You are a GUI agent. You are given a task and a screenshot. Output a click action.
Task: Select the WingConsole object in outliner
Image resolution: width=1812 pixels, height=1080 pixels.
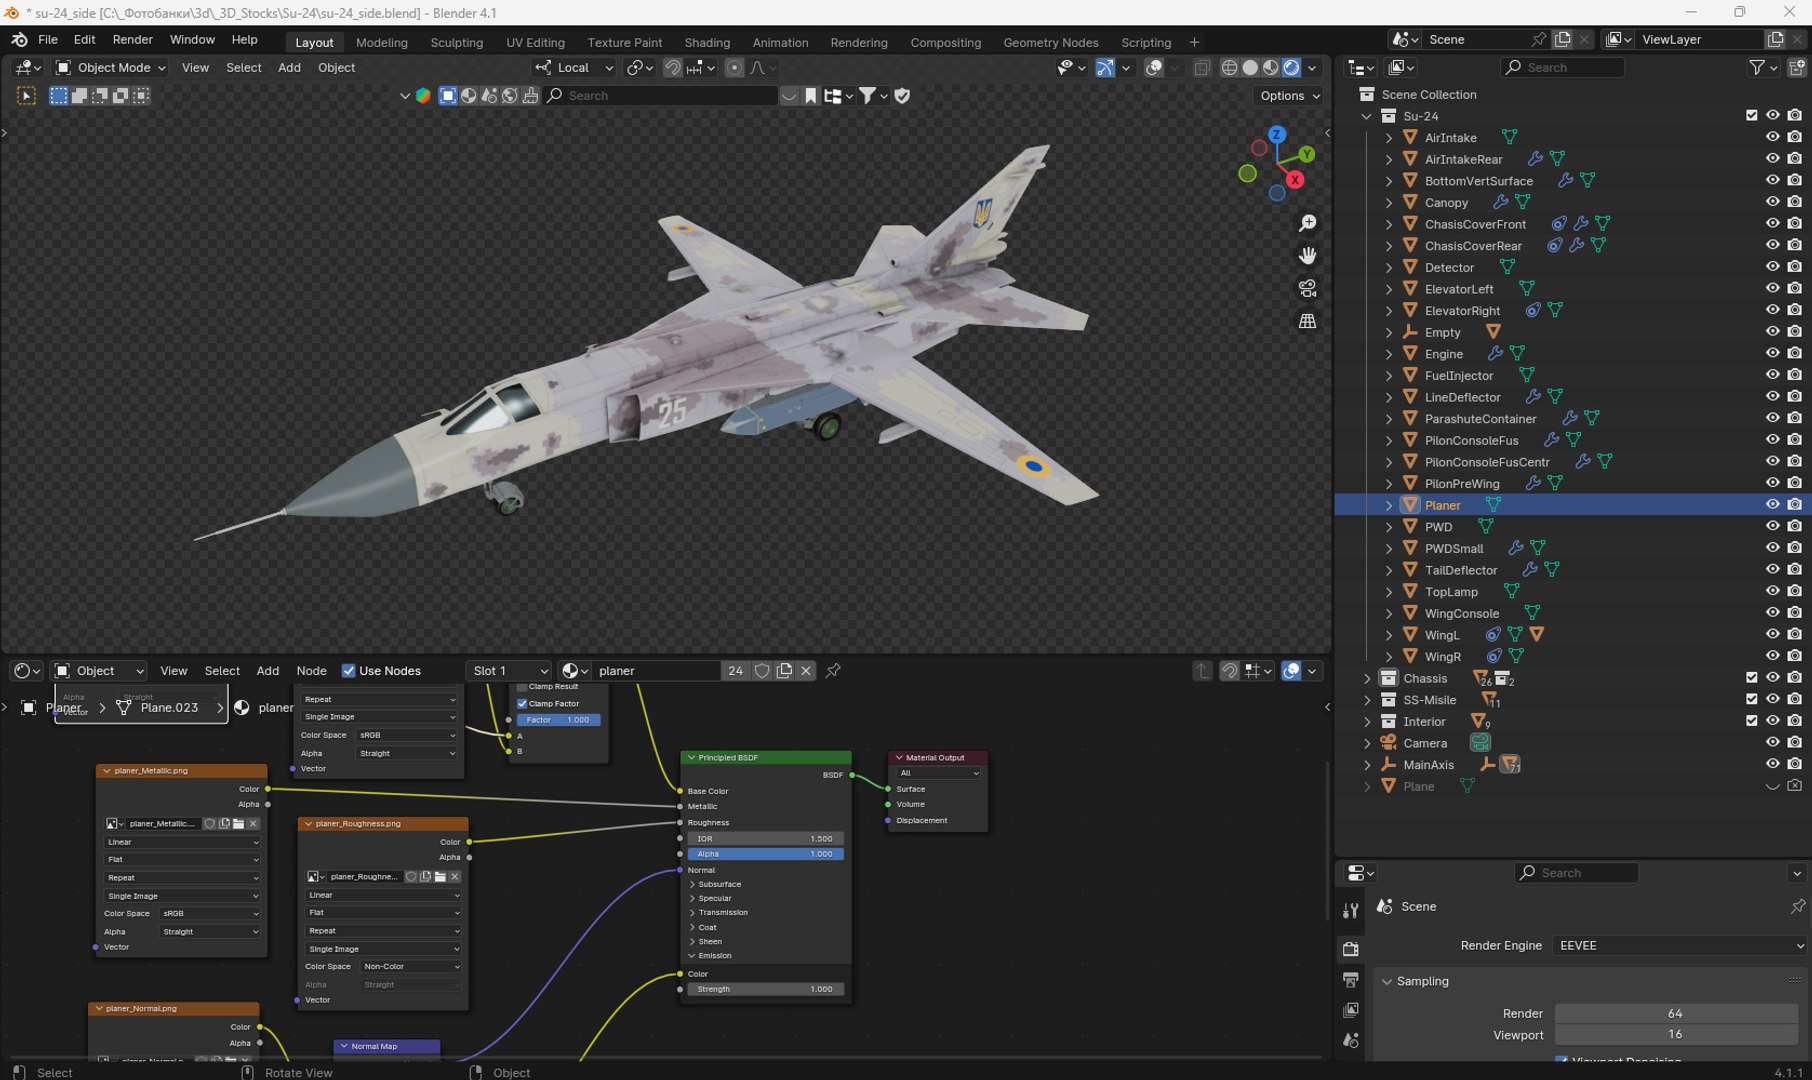click(x=1461, y=613)
